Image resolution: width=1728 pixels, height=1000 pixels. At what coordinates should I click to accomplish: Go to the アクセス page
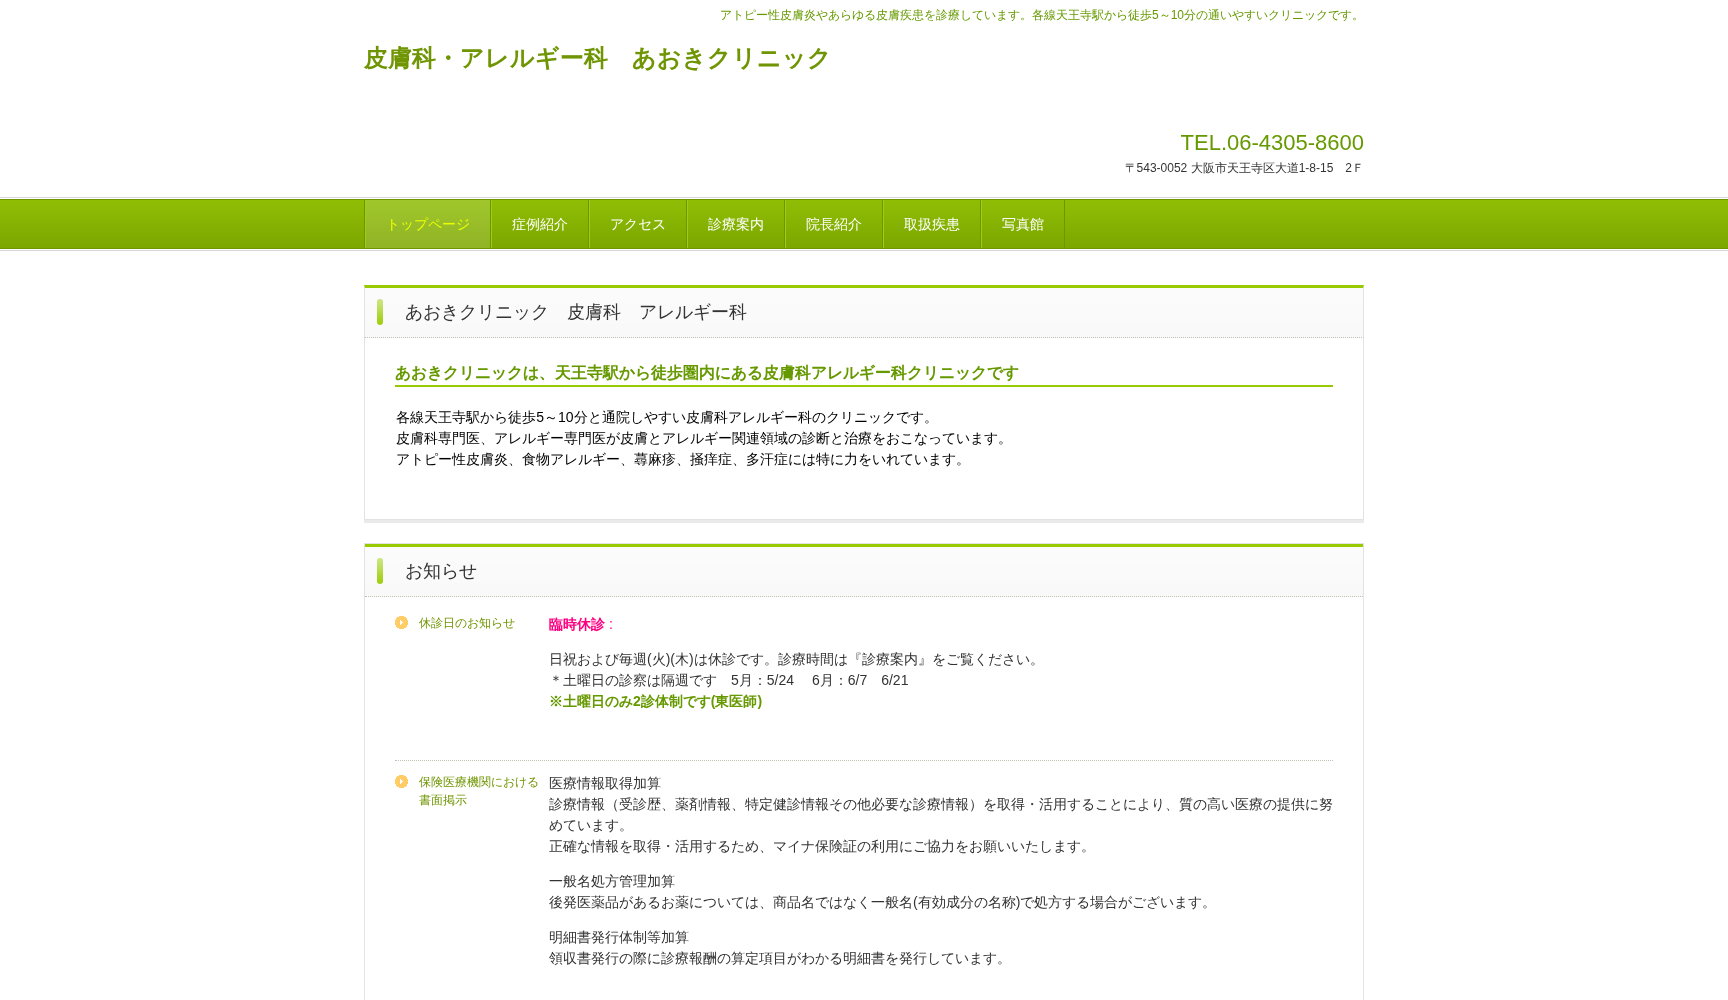[x=638, y=224]
